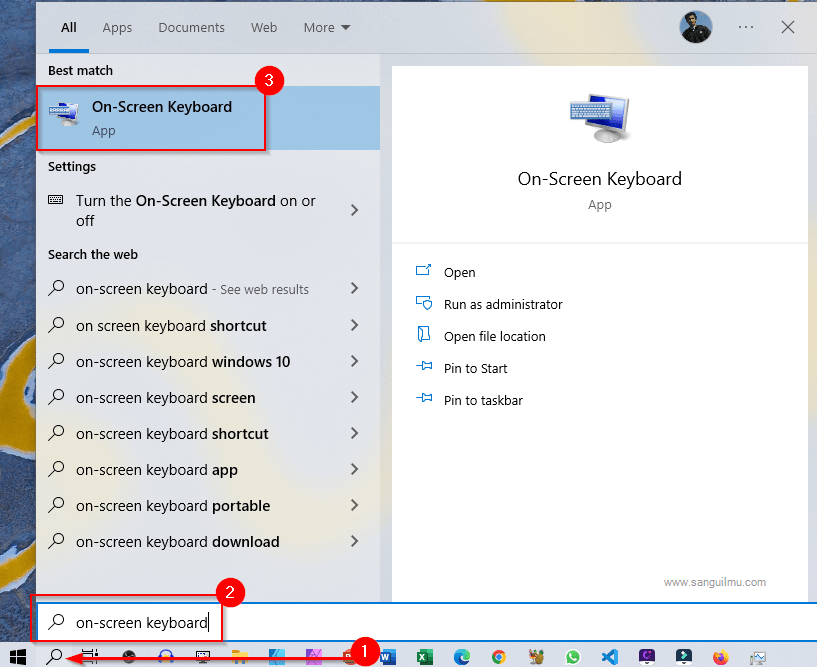
Task: Click the search input field with on-screen keyboard
Action: click(426, 622)
